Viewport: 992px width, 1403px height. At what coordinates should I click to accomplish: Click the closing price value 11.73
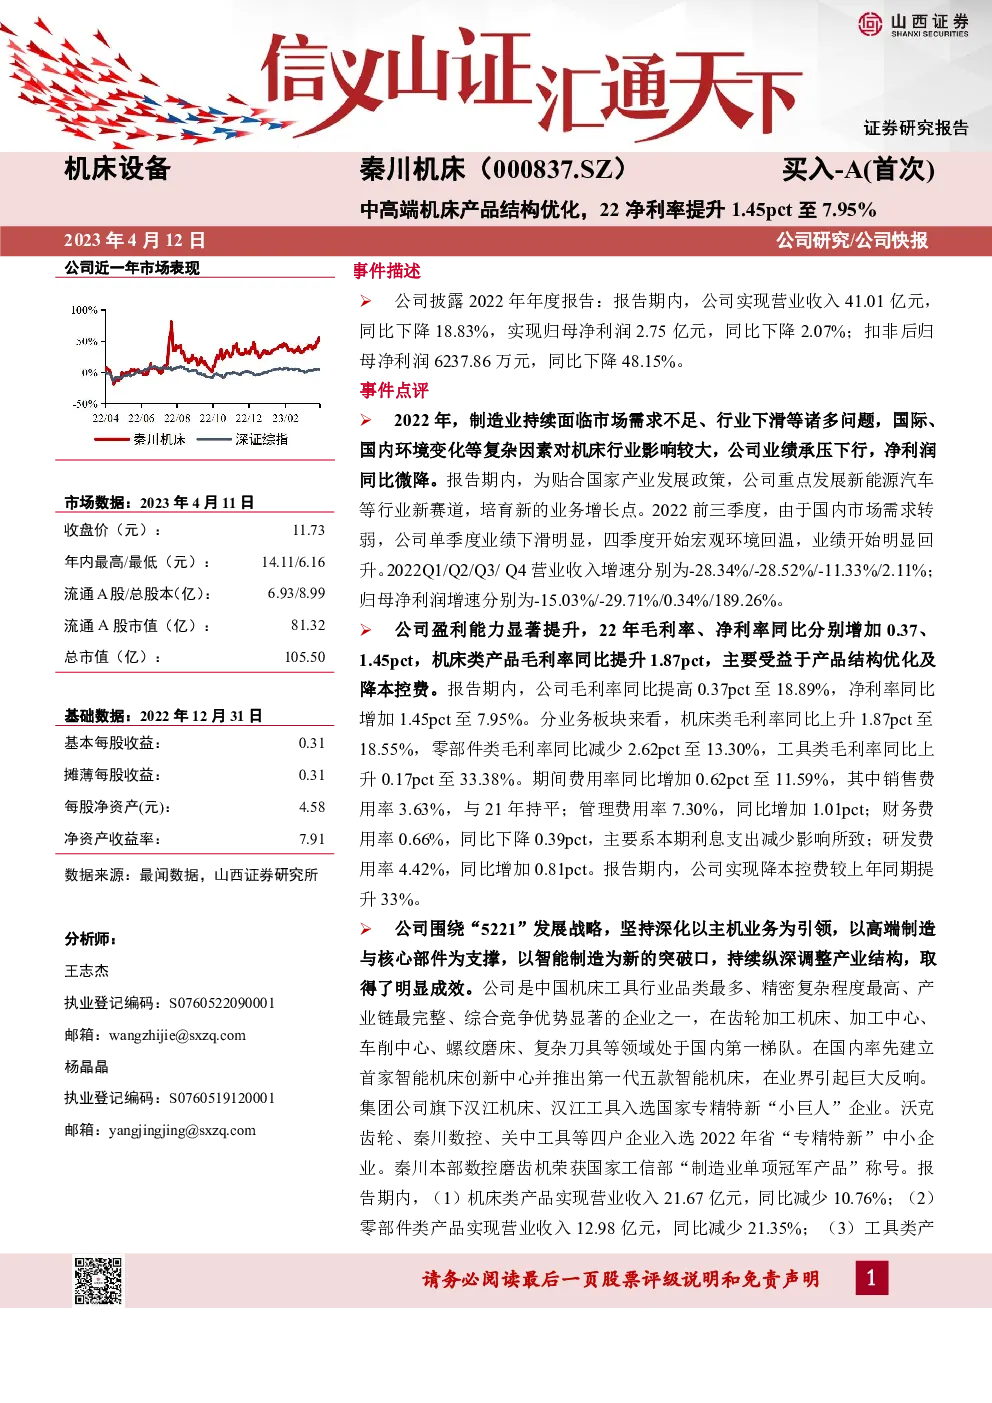[309, 530]
